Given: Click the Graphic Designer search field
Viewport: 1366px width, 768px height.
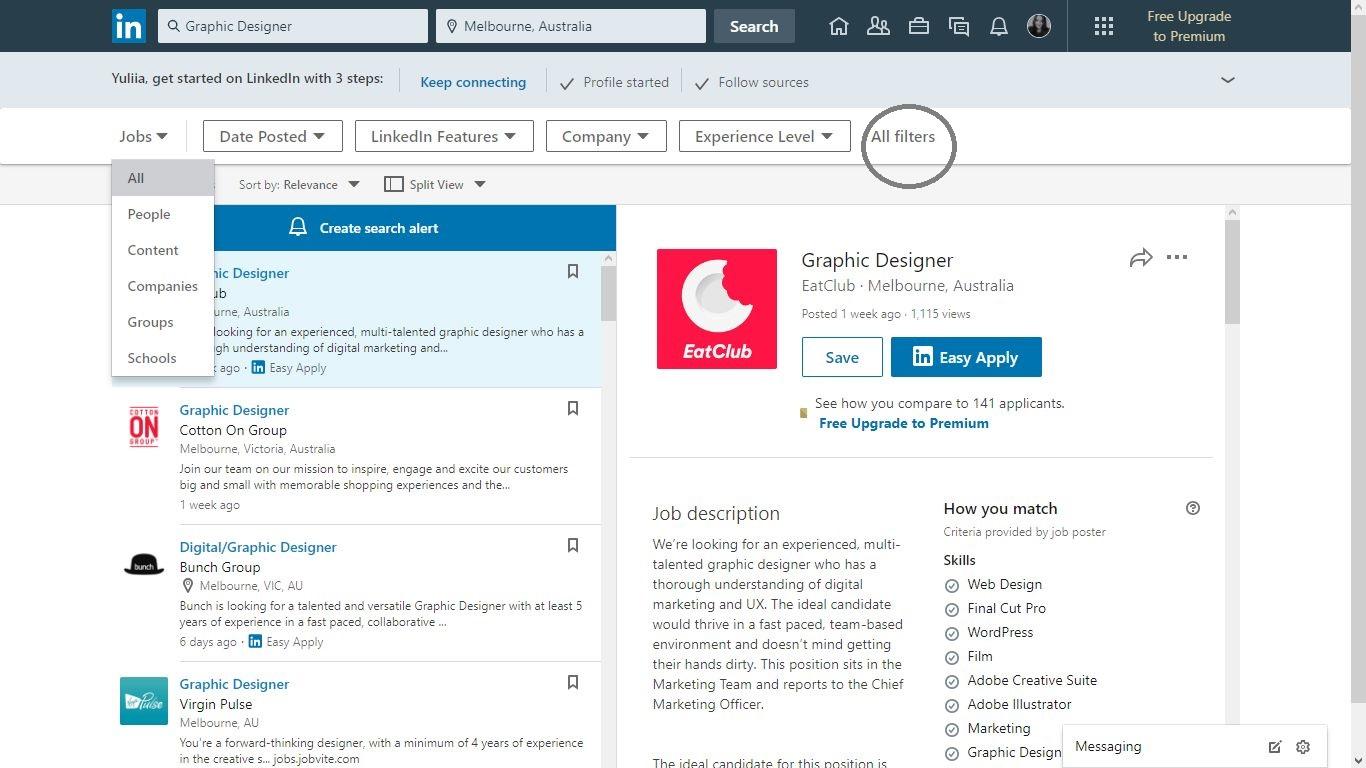Looking at the screenshot, I should point(293,26).
